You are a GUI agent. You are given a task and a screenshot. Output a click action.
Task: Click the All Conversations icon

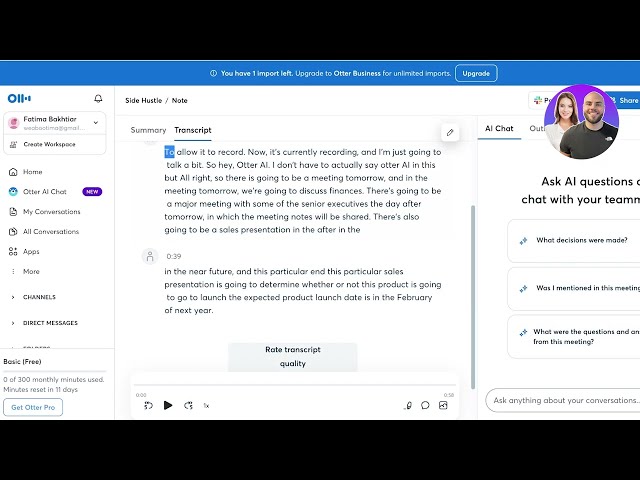[x=13, y=231]
